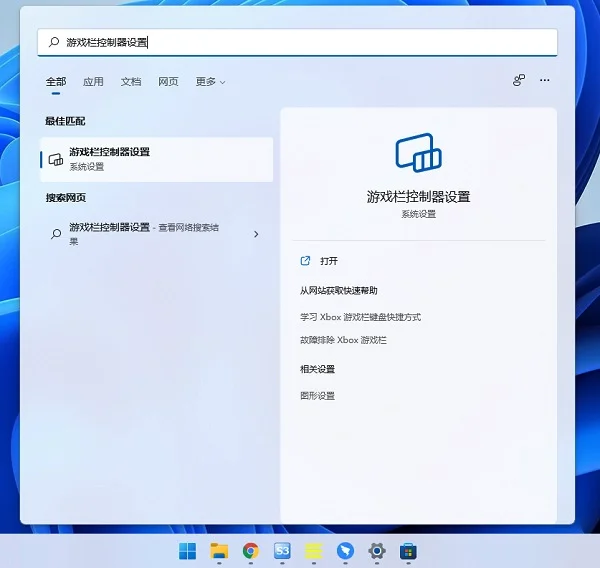
Task: Click into the search text field
Action: click(x=297, y=42)
